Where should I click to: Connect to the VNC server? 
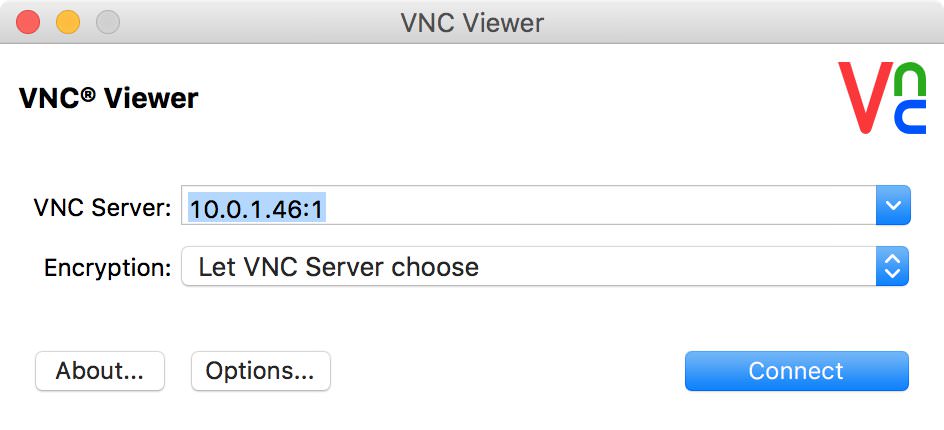pos(796,371)
